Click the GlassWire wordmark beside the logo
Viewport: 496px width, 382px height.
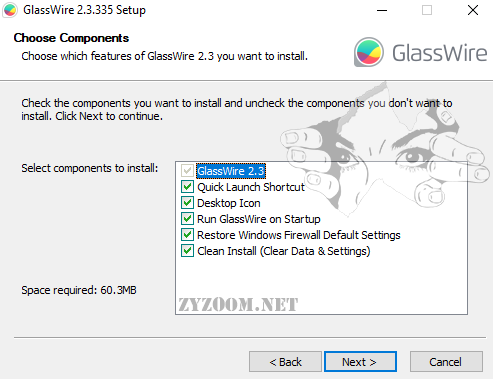point(440,53)
